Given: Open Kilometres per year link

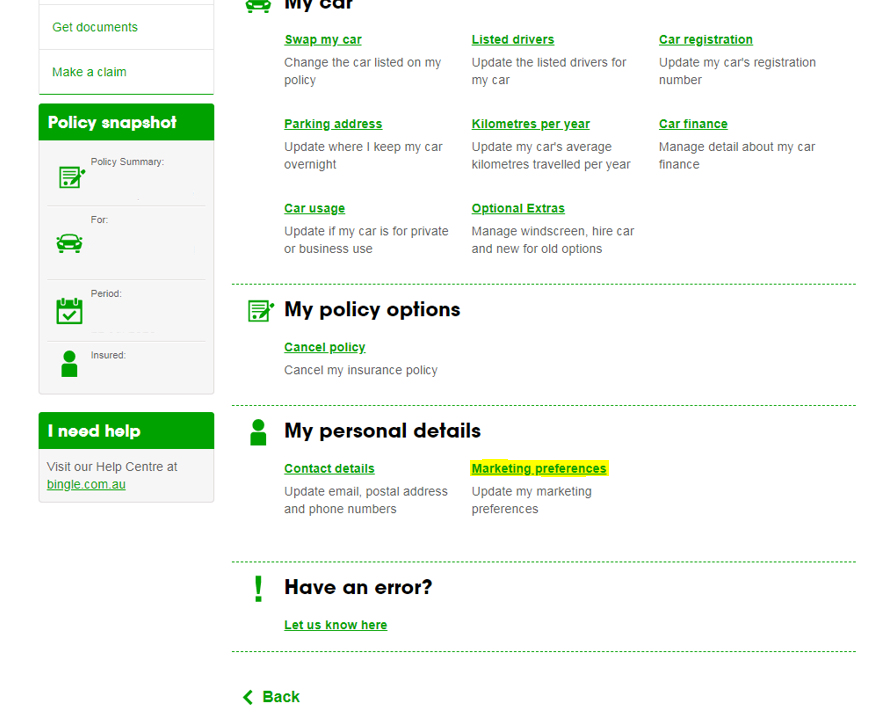Looking at the screenshot, I should click(530, 124).
